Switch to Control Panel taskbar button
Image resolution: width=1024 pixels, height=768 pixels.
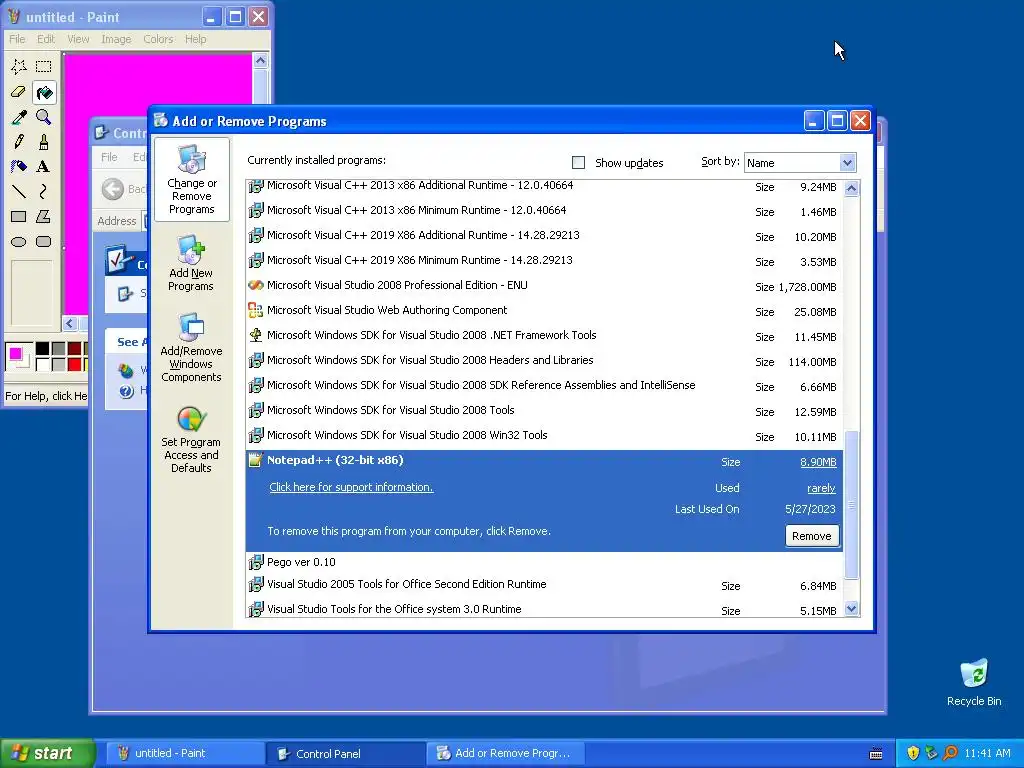pyautogui.click(x=346, y=754)
